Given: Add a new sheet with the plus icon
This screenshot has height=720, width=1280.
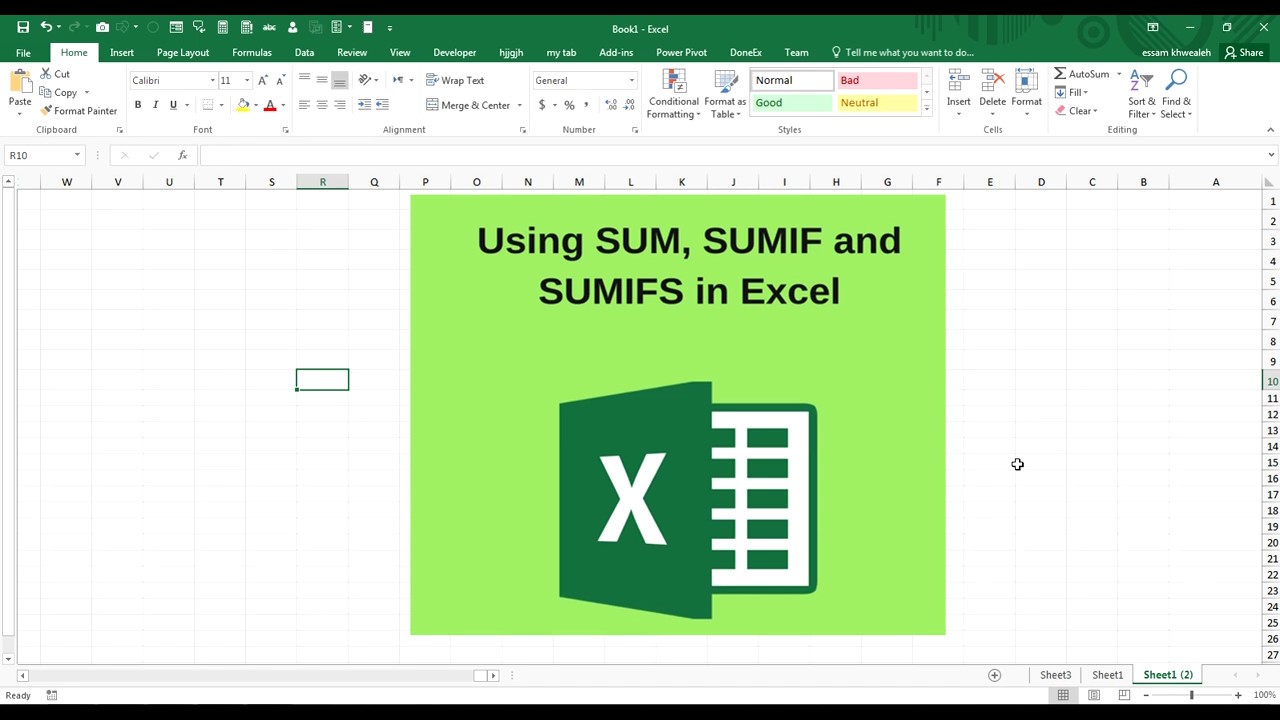Looking at the screenshot, I should [994, 675].
